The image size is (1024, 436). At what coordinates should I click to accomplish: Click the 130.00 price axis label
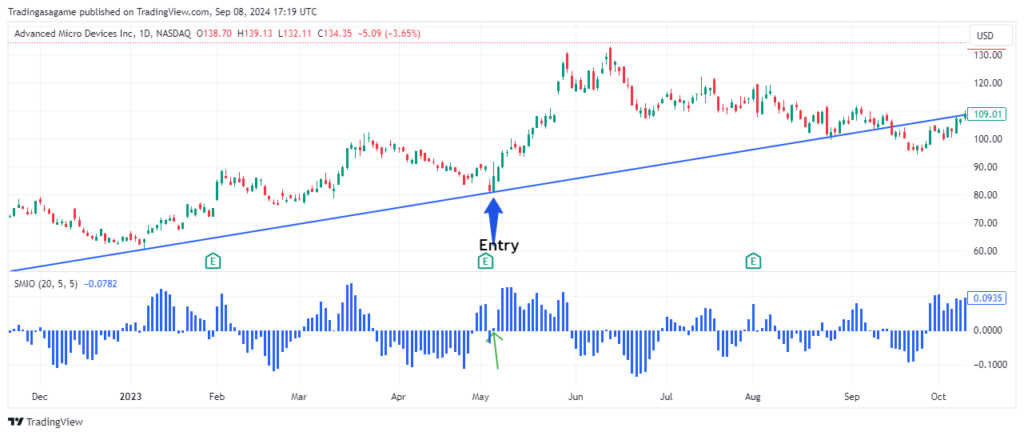pos(986,55)
